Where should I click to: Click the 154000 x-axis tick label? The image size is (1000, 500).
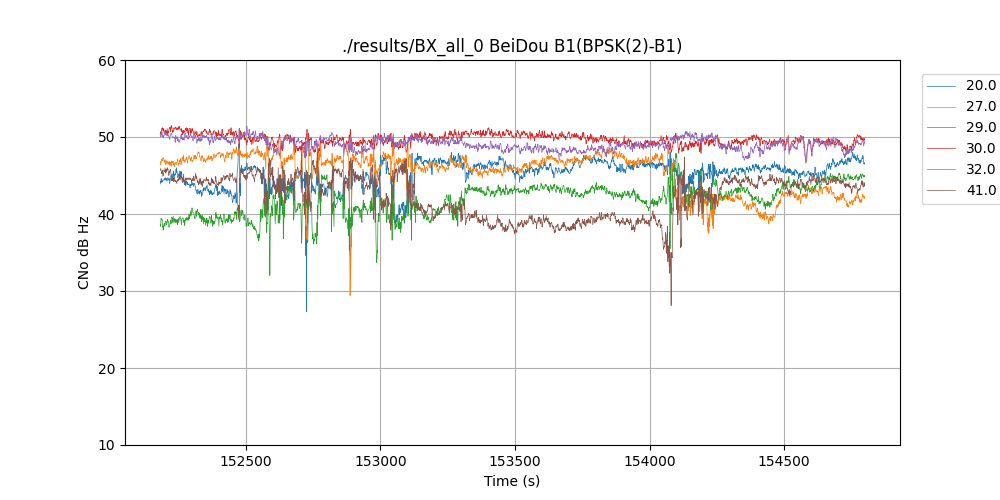(650, 460)
